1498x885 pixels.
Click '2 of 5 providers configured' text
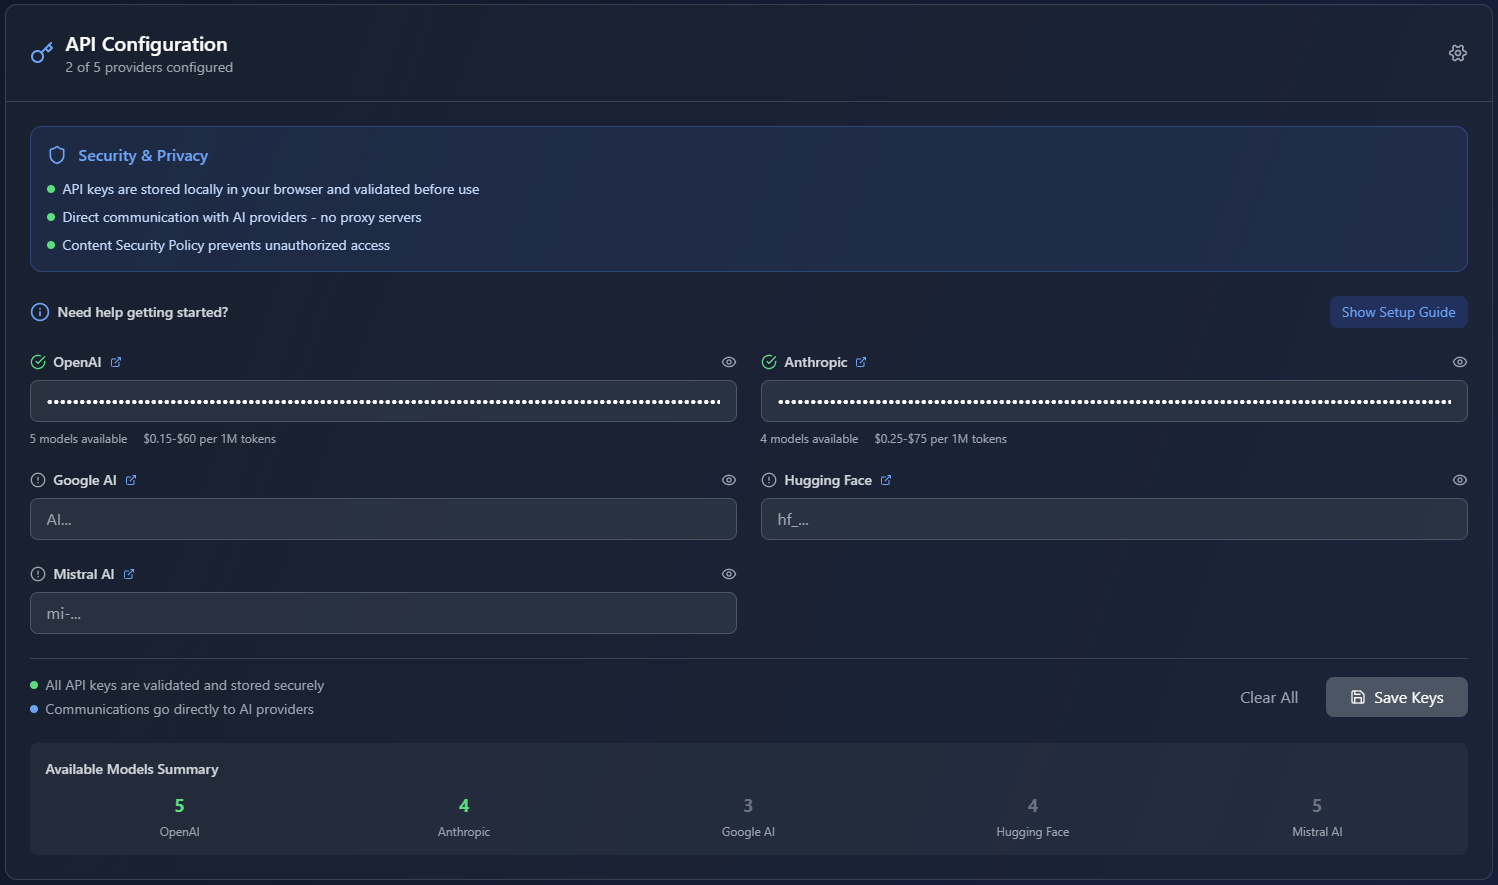click(149, 67)
